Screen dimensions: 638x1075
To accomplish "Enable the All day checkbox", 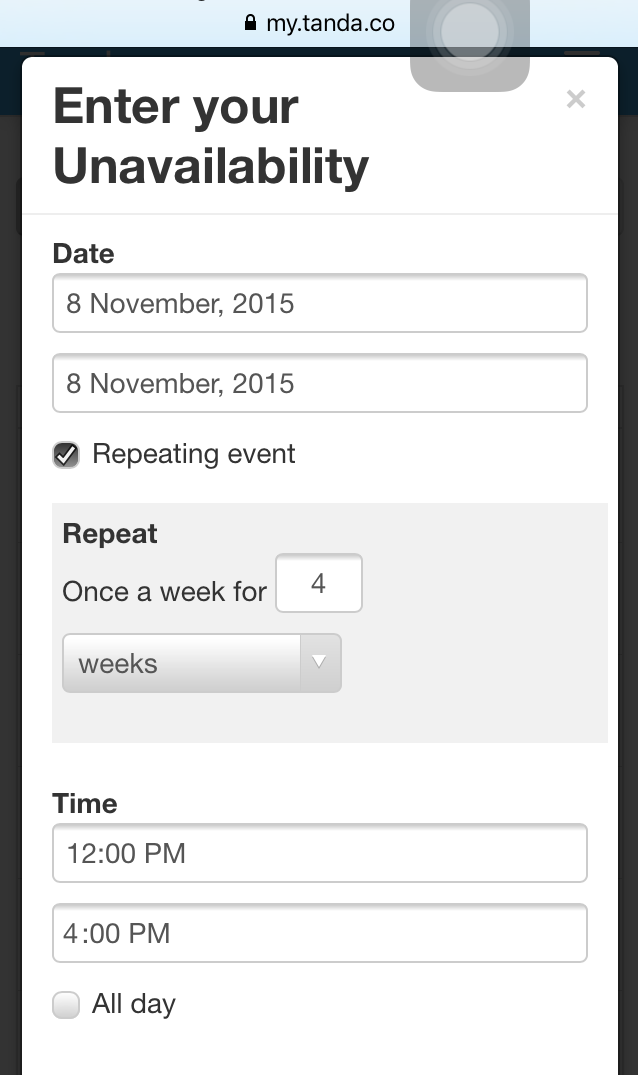I will (66, 1005).
